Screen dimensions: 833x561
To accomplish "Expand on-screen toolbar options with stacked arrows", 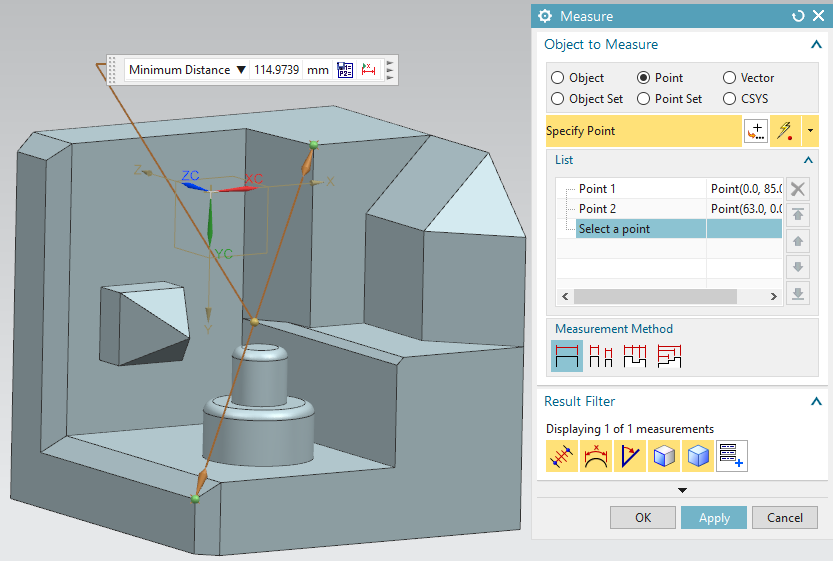I will (x=390, y=70).
